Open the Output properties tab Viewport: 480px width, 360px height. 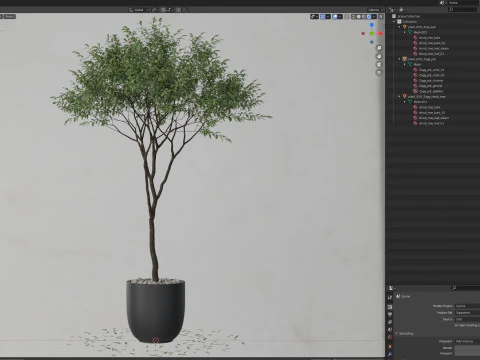390,314
